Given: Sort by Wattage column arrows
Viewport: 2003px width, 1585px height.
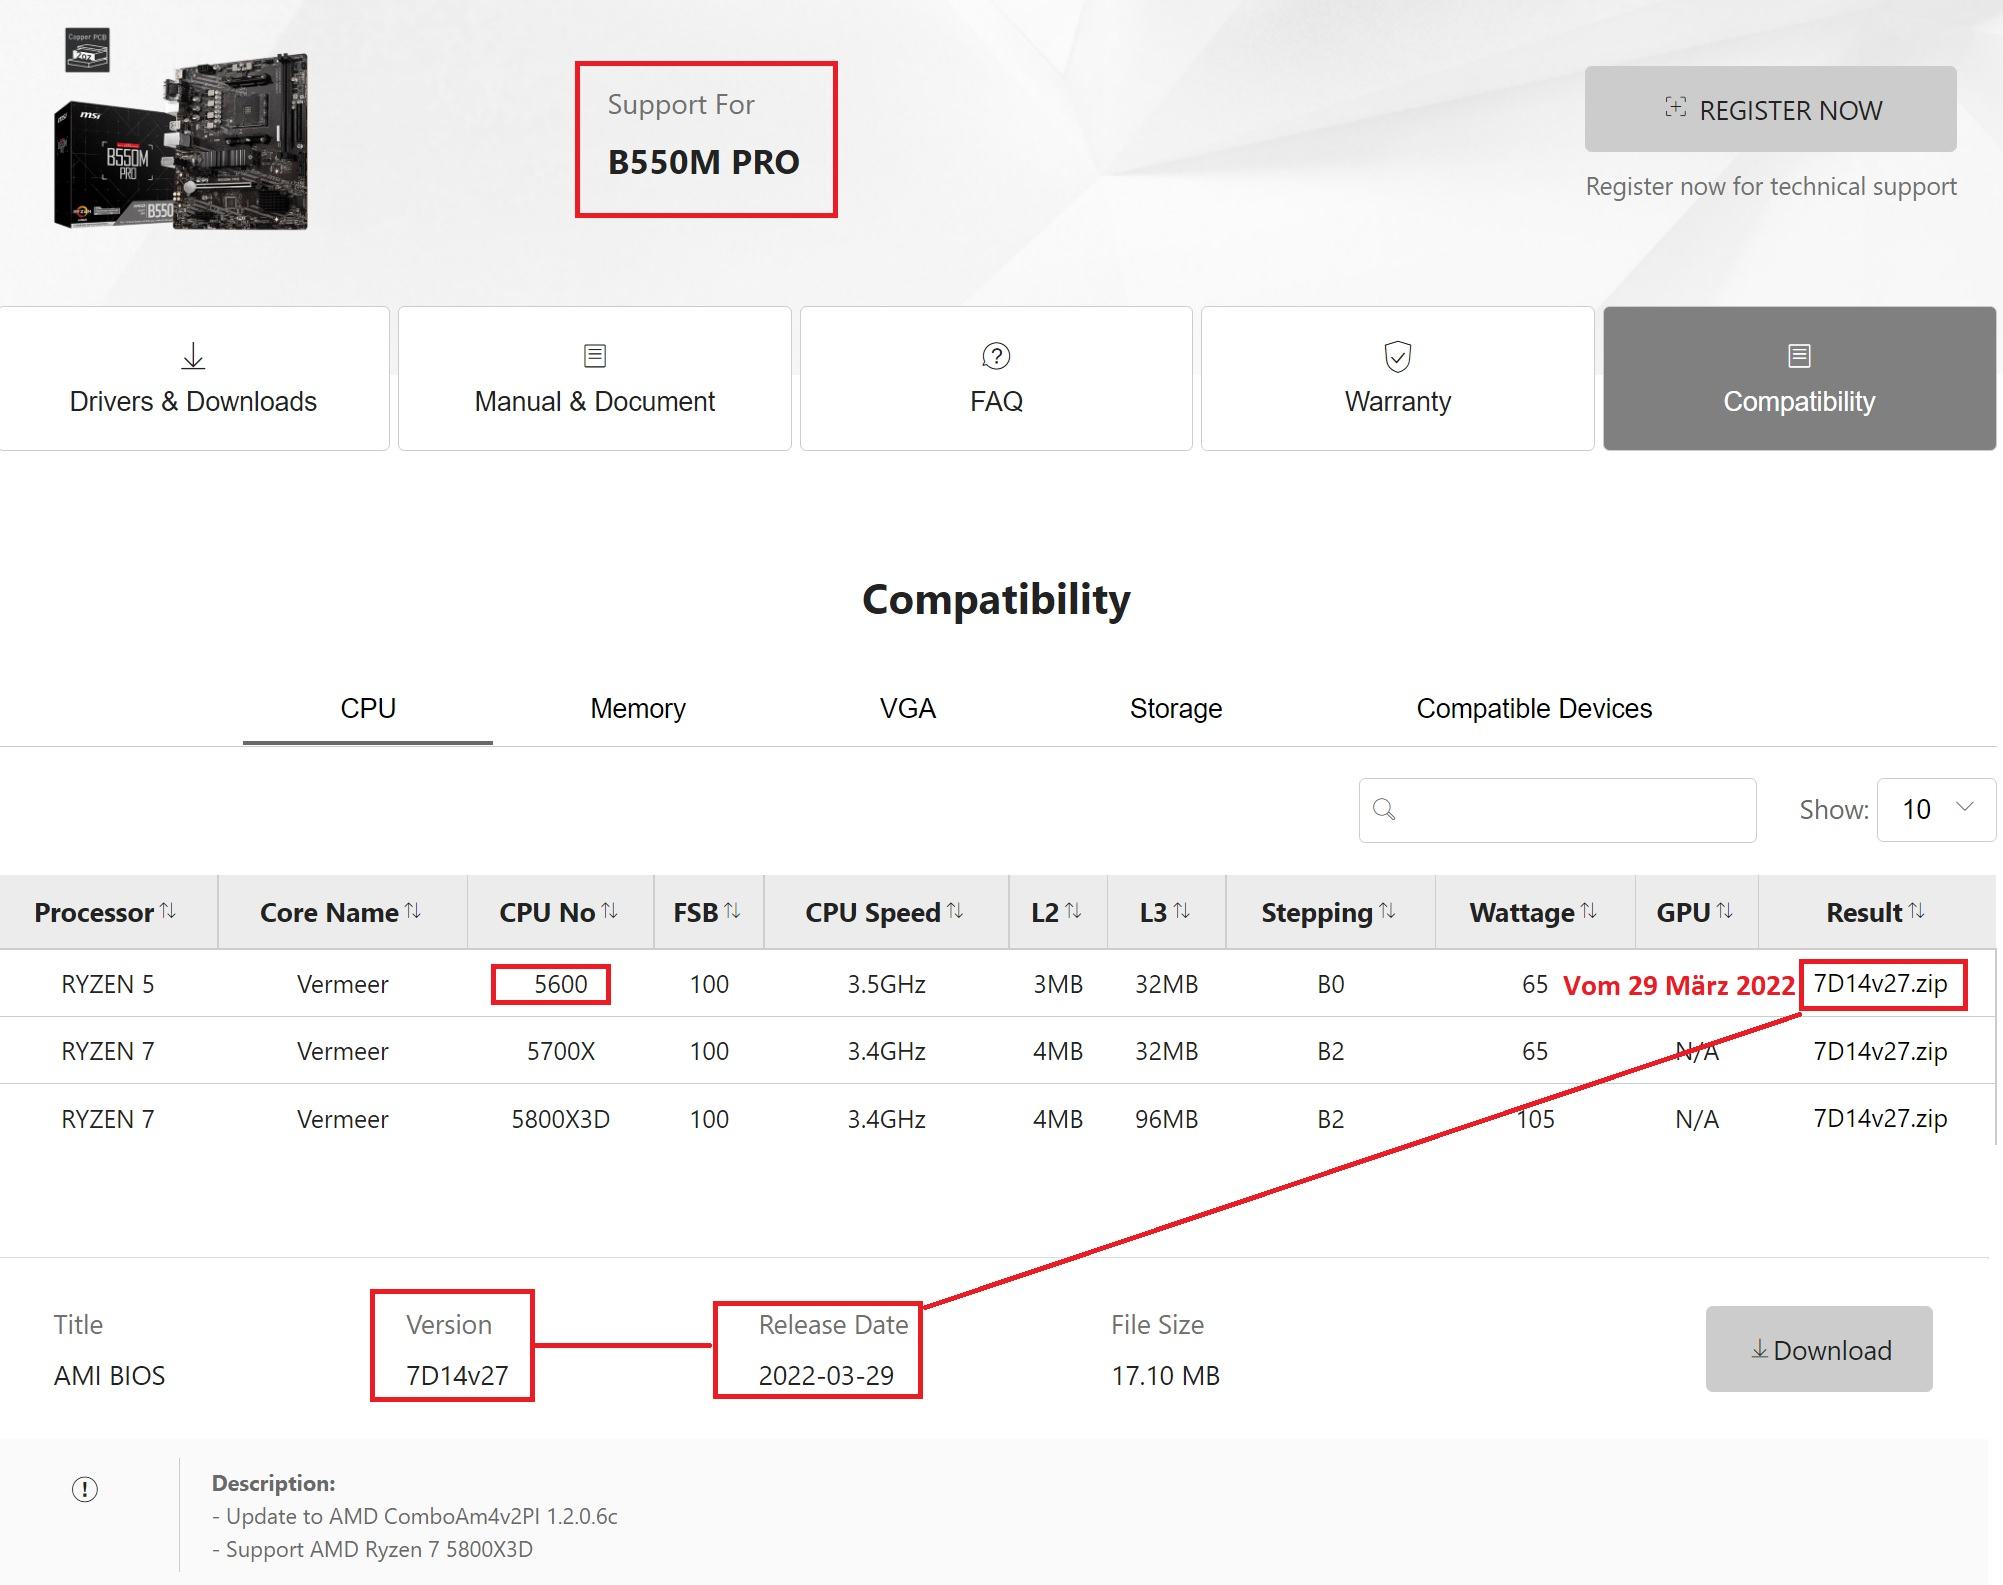Looking at the screenshot, I should click(x=1588, y=911).
